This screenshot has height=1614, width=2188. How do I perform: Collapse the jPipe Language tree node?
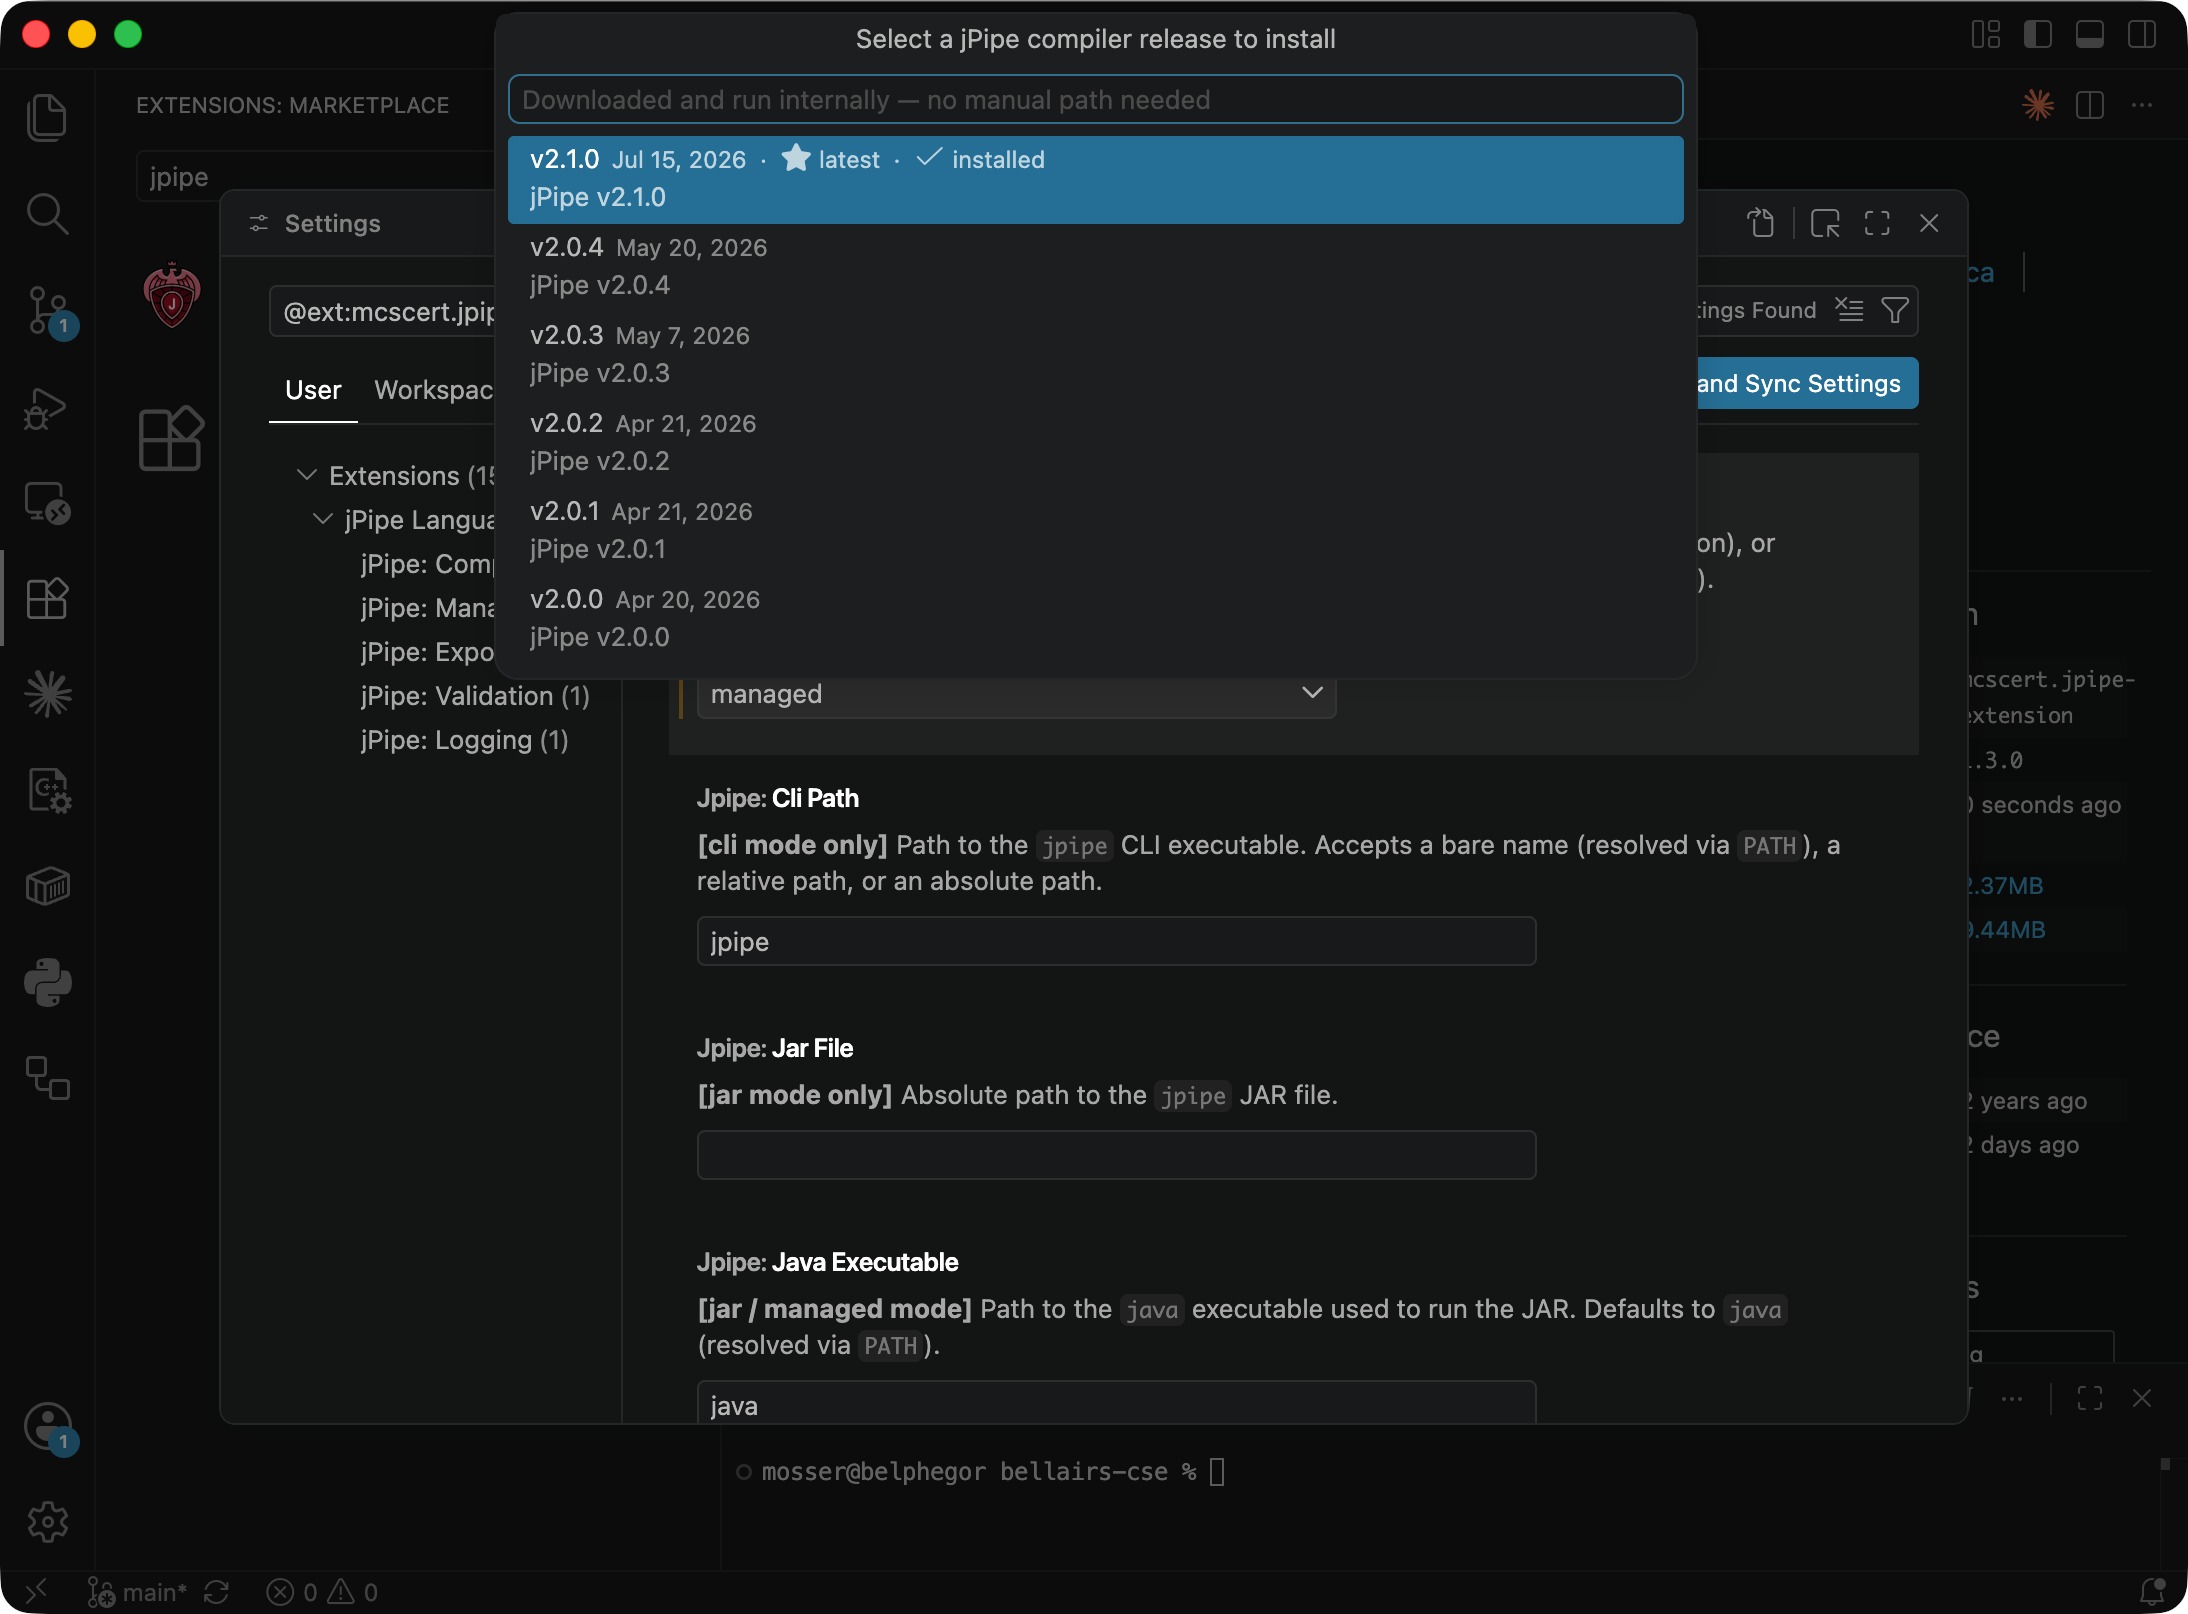pyautogui.click(x=323, y=519)
